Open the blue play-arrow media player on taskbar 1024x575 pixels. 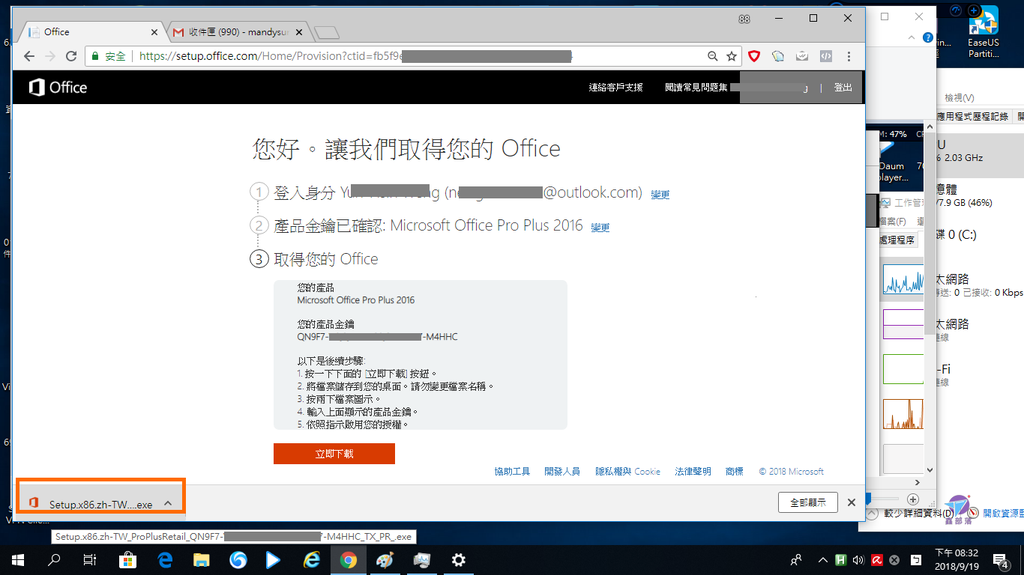[x=273, y=560]
